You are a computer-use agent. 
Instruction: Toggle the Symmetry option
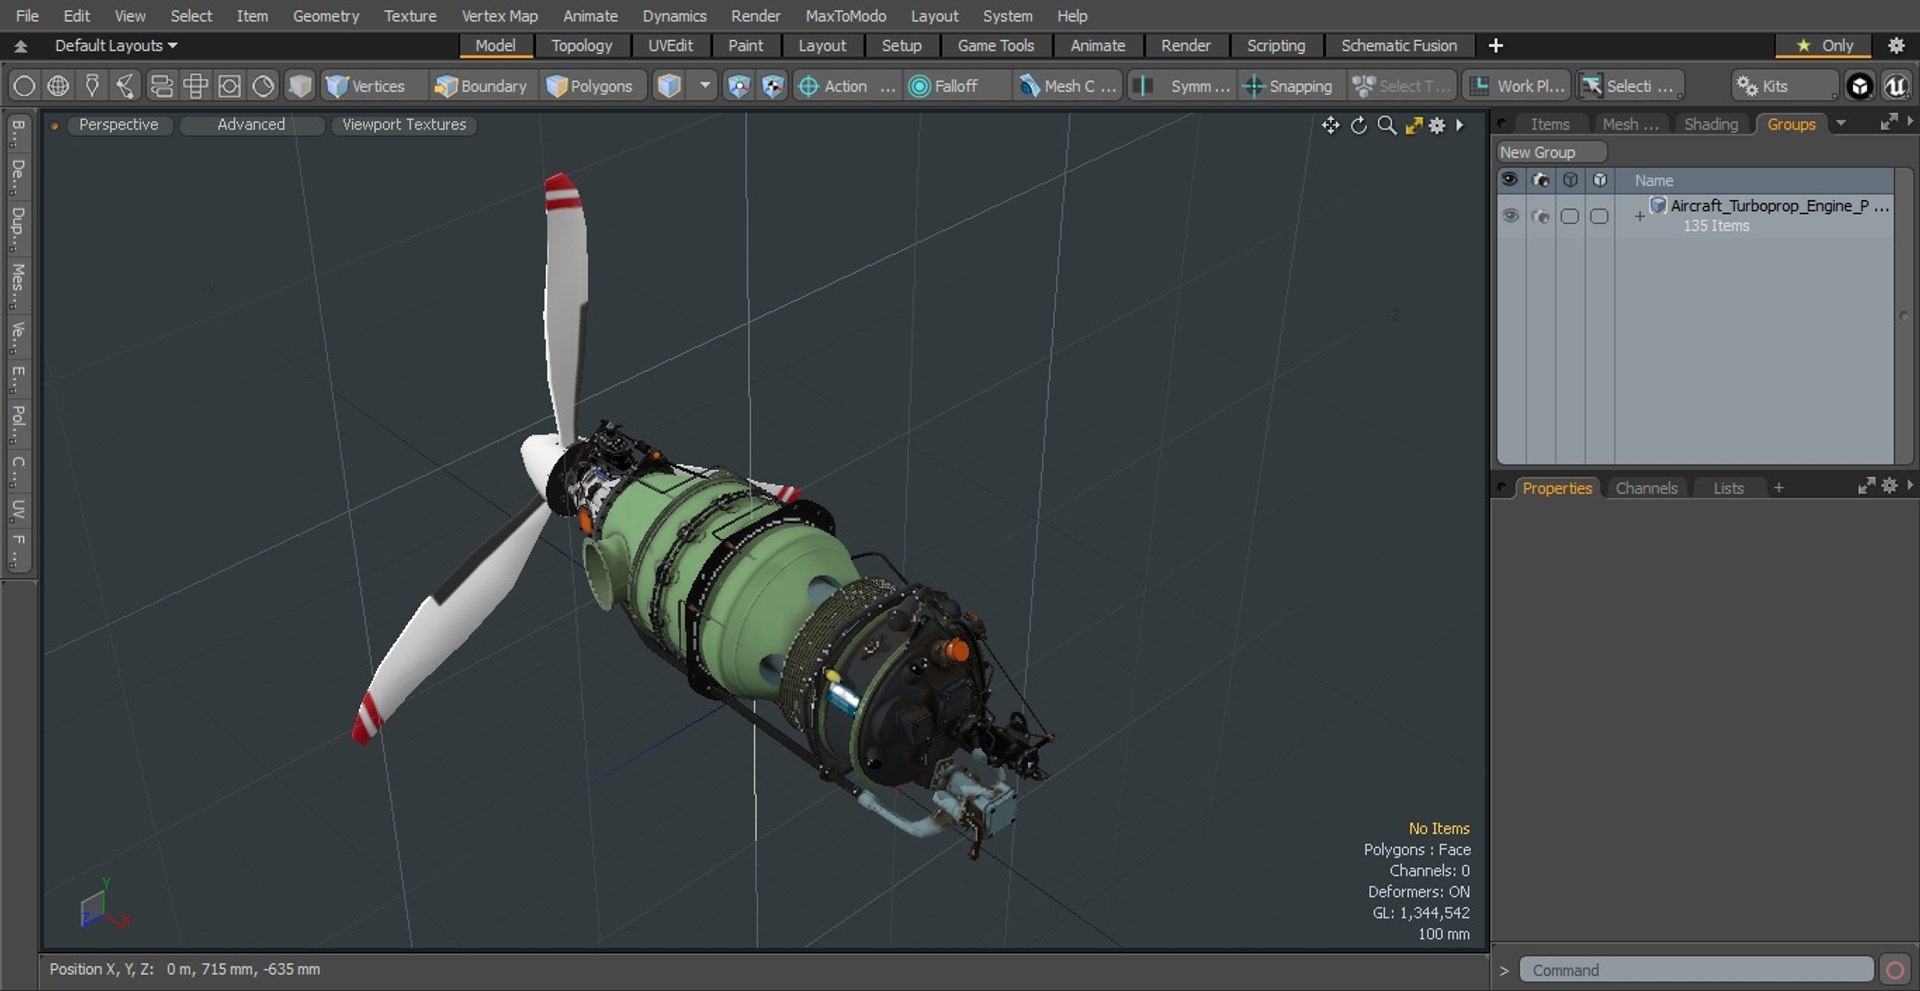click(1184, 86)
